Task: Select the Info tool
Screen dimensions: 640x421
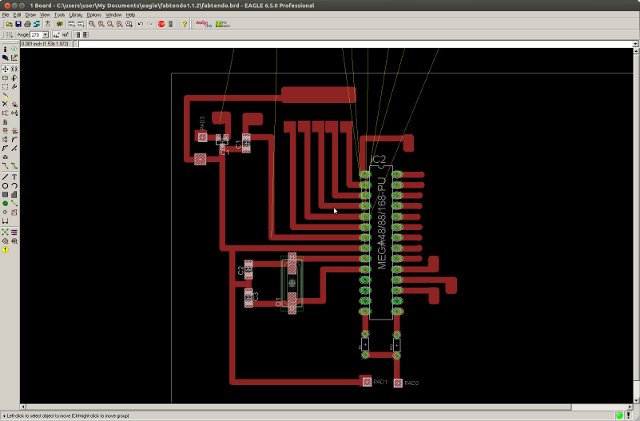Action: point(5,49)
